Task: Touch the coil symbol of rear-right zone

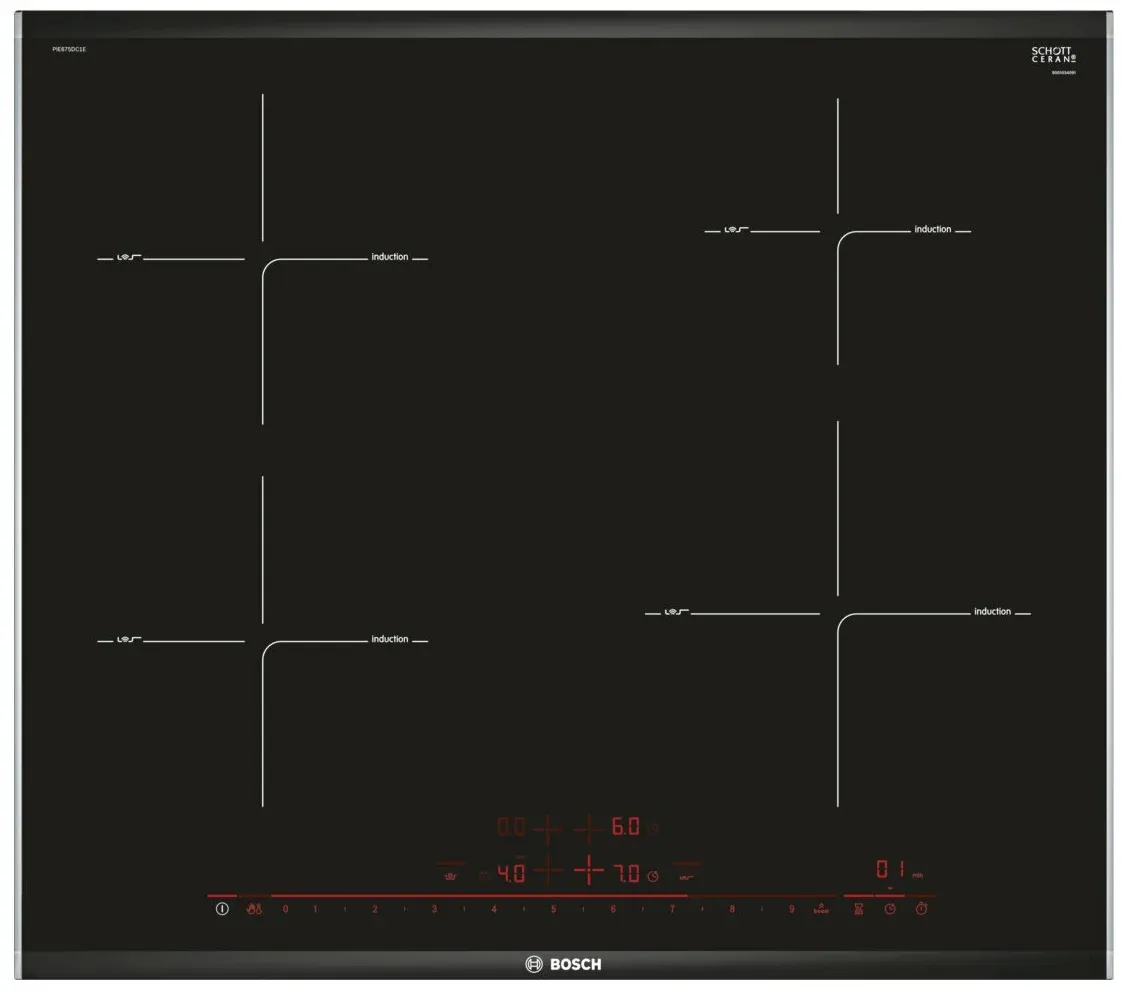Action: [x=735, y=229]
